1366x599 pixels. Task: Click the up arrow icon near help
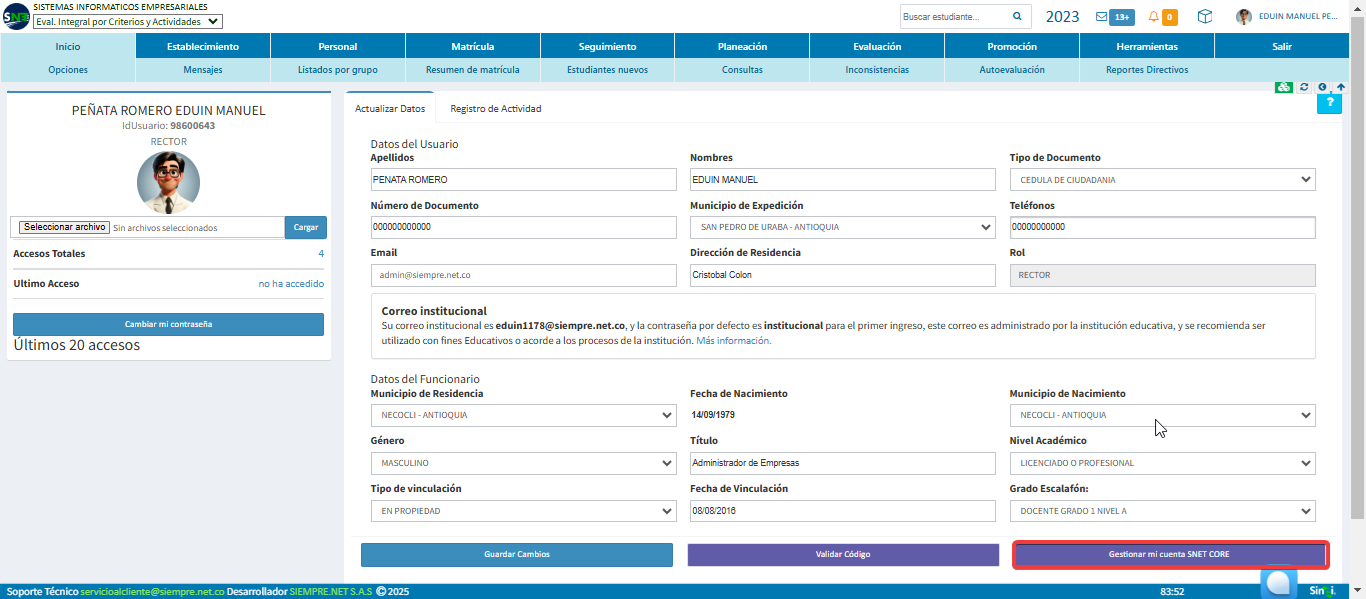(1340, 87)
